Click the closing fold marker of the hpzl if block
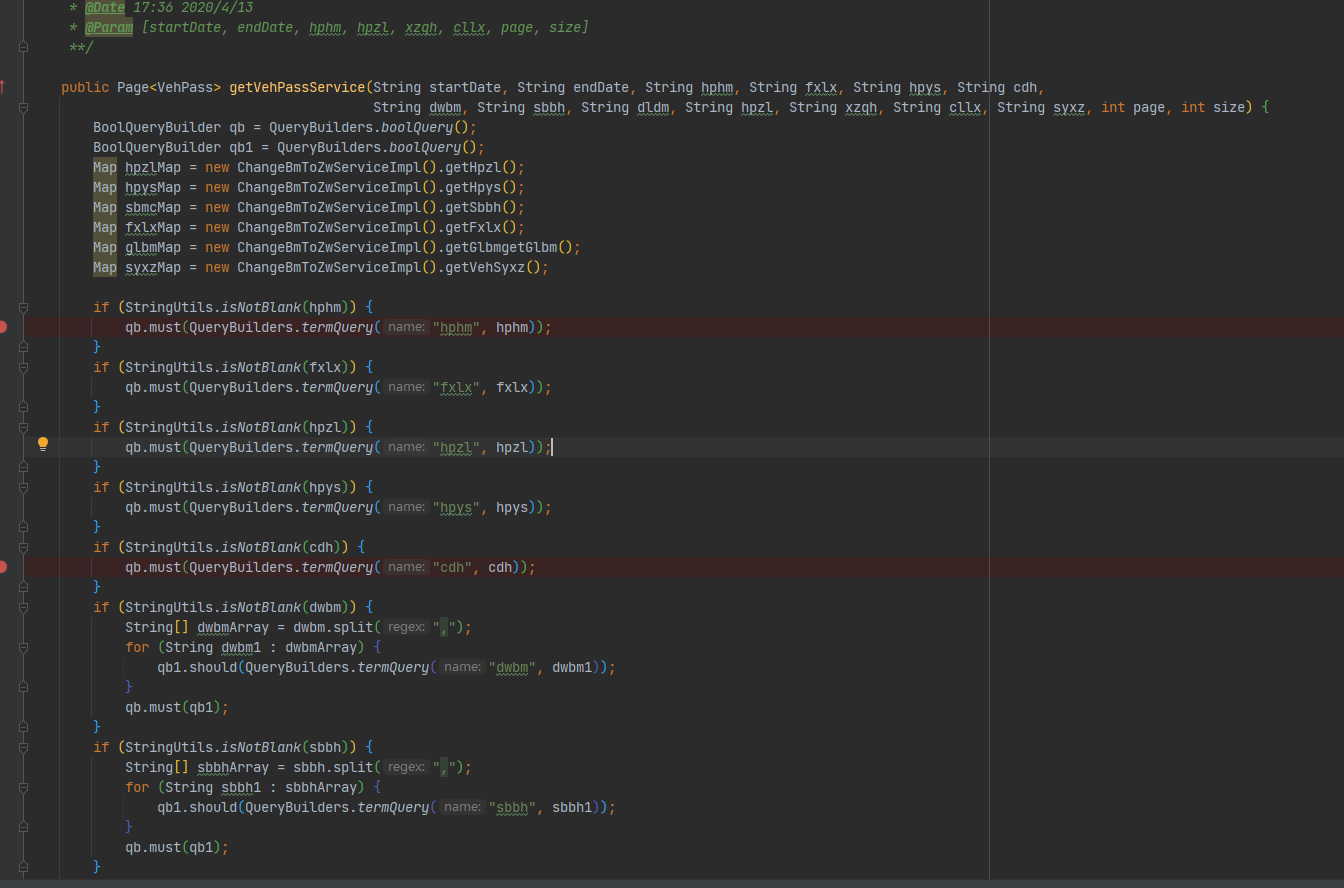The width and height of the screenshot is (1344, 888). pos(23,467)
